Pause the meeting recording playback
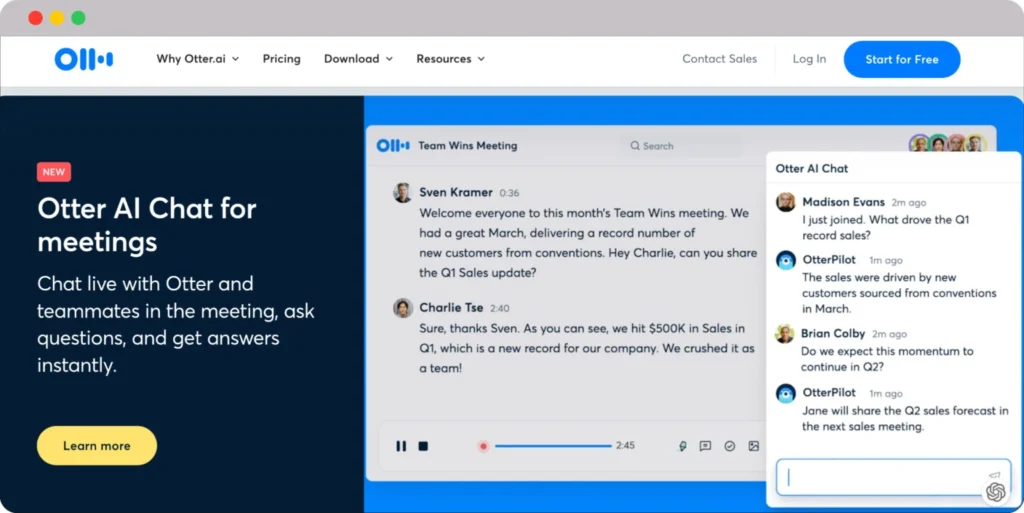1024x513 pixels. pos(401,446)
